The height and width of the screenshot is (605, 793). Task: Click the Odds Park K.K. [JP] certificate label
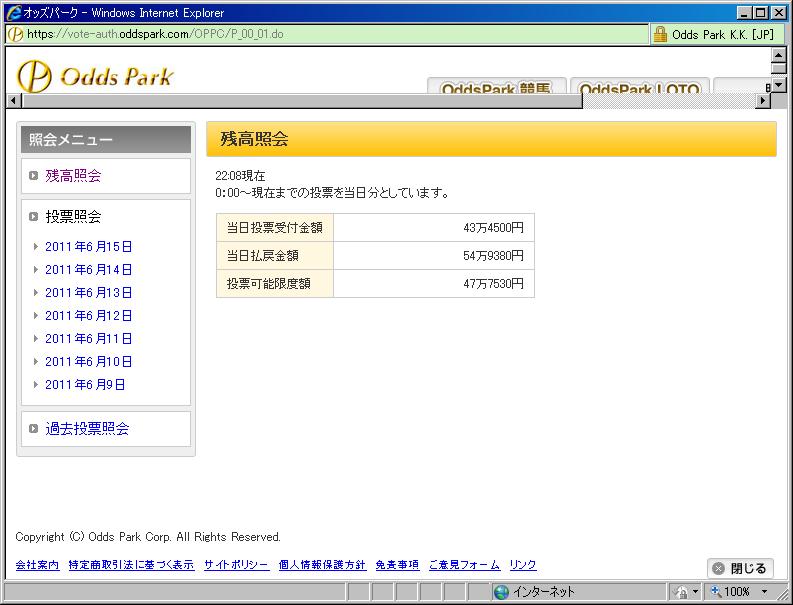723,34
